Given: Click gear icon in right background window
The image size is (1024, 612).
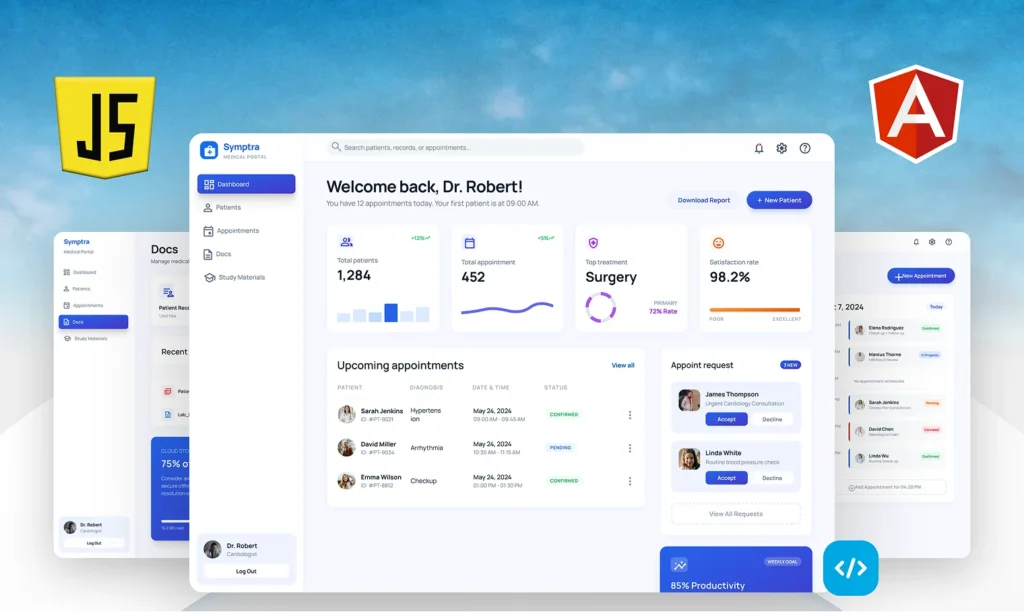Looking at the screenshot, I should (x=932, y=242).
